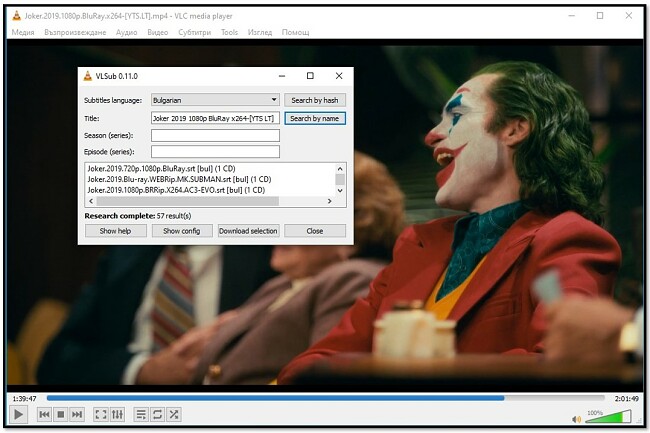The image size is (650, 433).
Task: Seek within the blue playback progress bar
Action: point(325,398)
